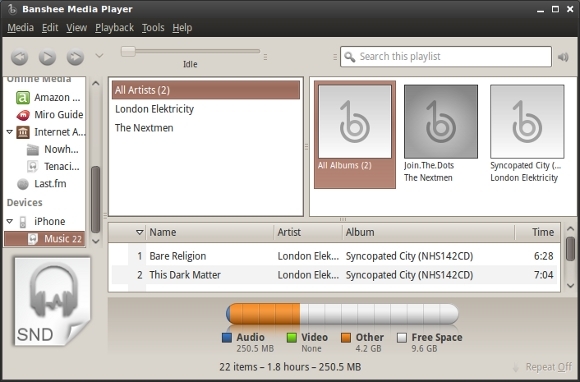Sort by the Artist column header
The width and height of the screenshot is (580, 382).
308,232
